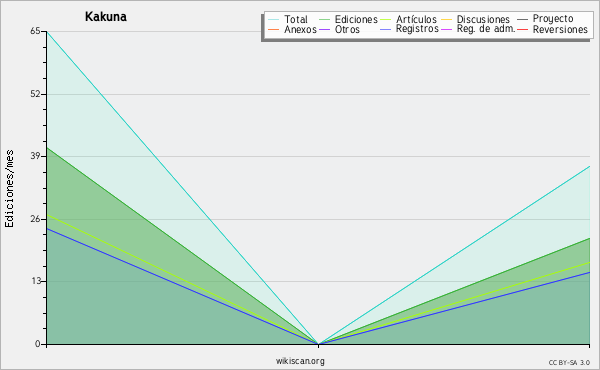Click the Registros legend label
600x370 pixels.
pos(417,29)
